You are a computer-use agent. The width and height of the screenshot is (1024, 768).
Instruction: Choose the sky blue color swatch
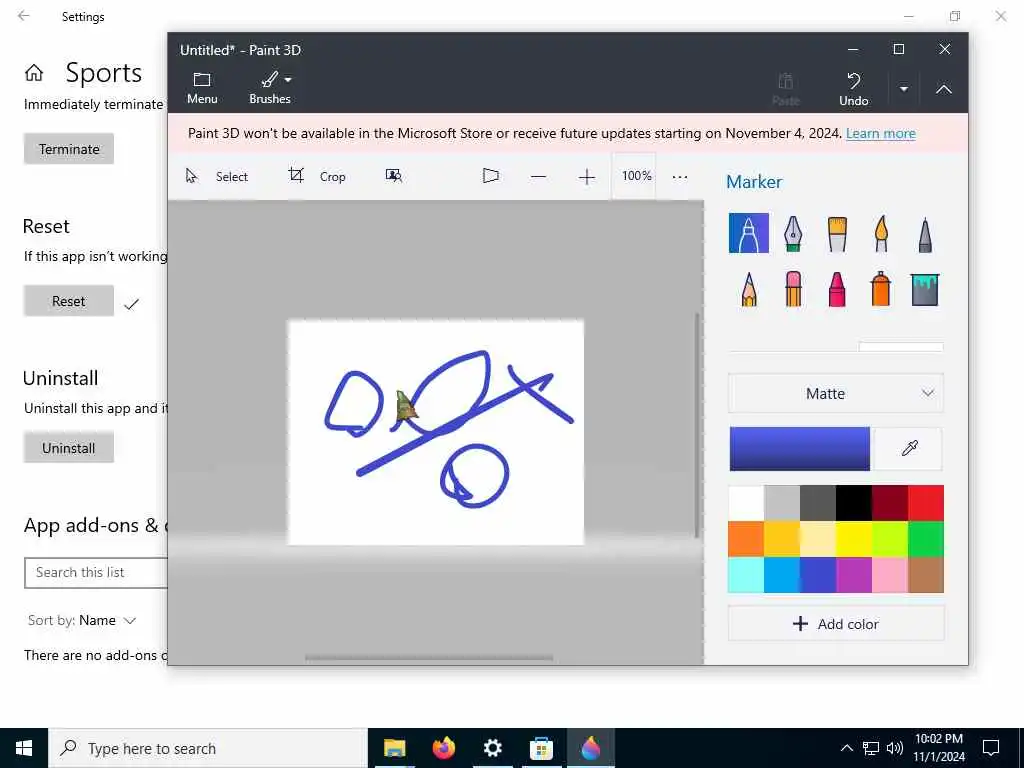coord(782,575)
